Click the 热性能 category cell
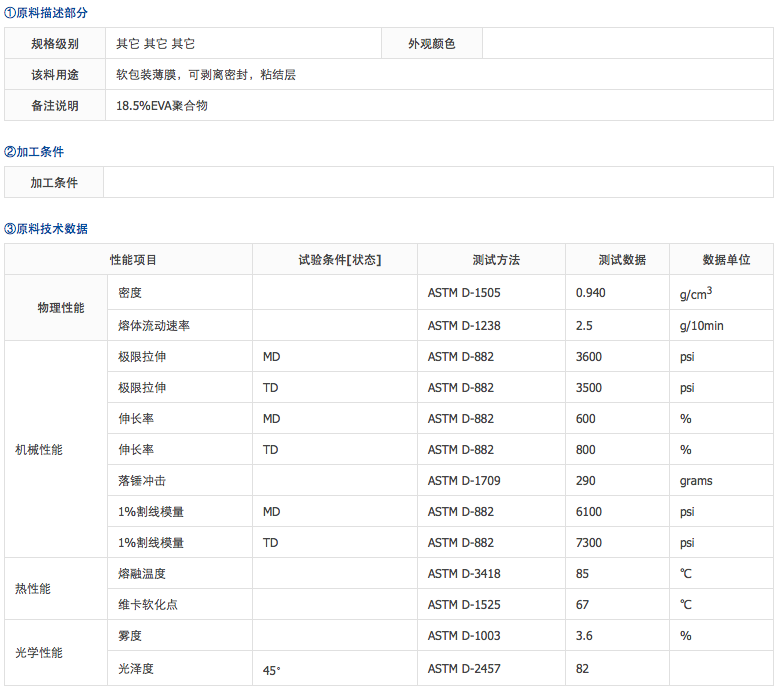Screen dimensions: 776x691 tap(33, 589)
